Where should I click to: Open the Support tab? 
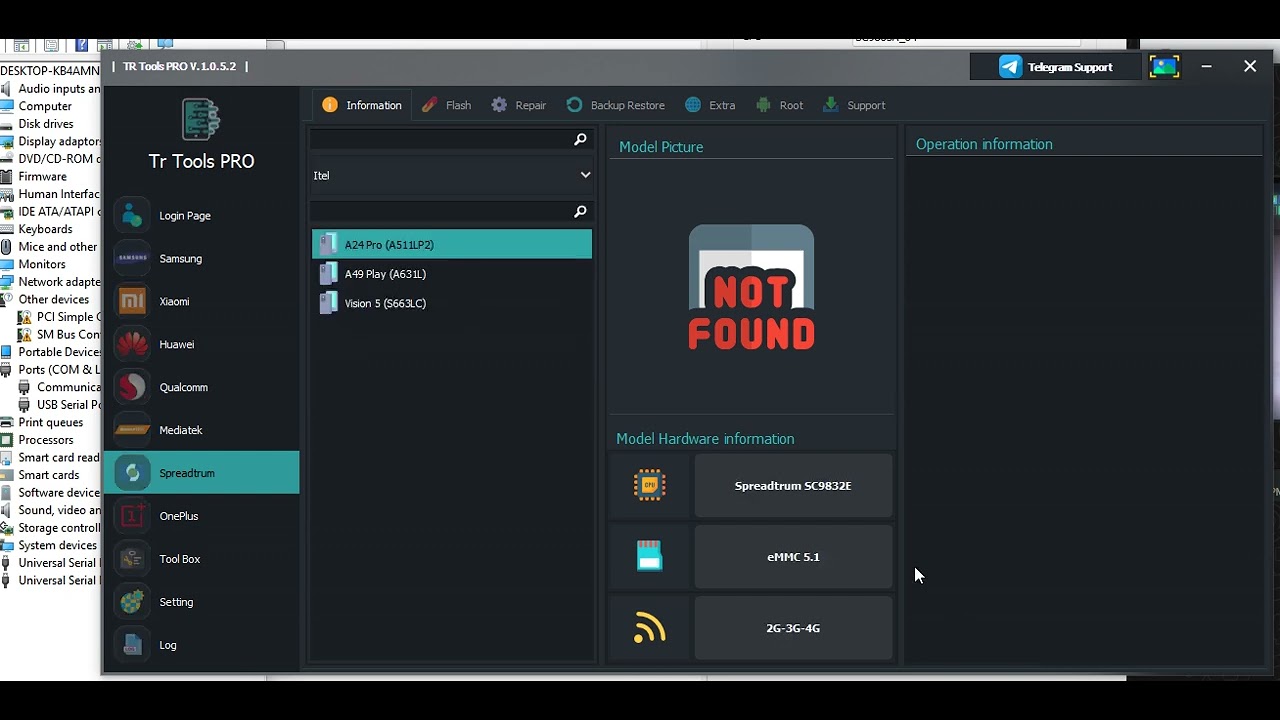(854, 105)
